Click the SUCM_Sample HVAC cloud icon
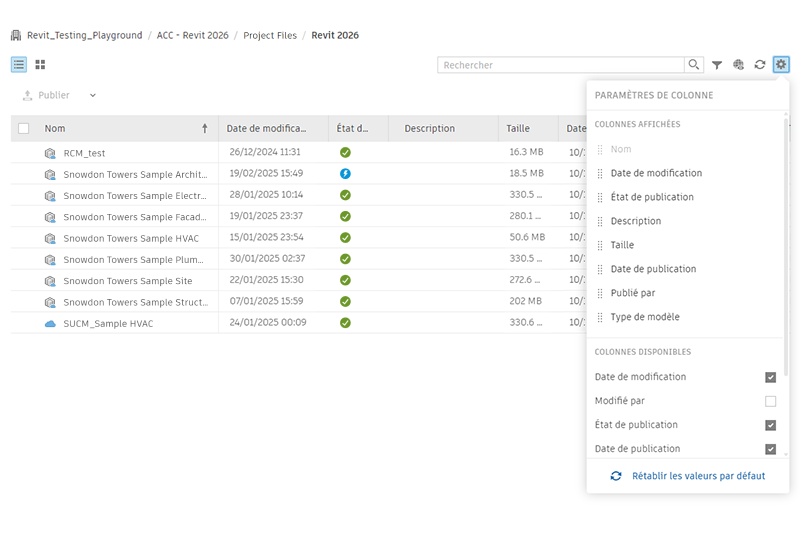 pyautogui.click(x=50, y=324)
